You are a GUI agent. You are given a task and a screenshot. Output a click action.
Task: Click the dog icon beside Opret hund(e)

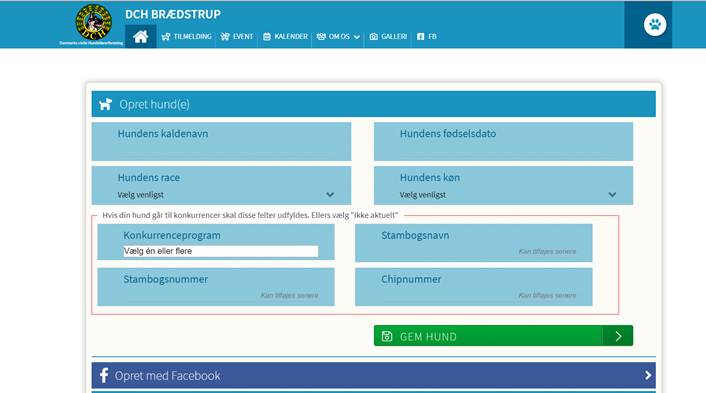tap(105, 104)
